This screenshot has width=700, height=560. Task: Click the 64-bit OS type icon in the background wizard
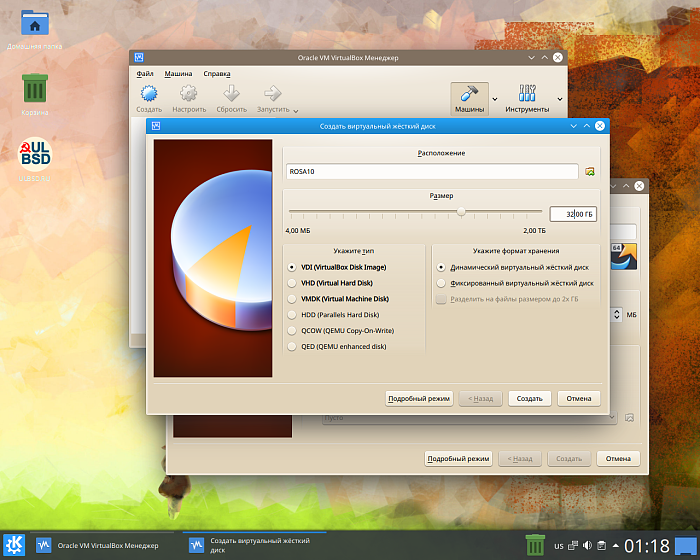(624, 256)
